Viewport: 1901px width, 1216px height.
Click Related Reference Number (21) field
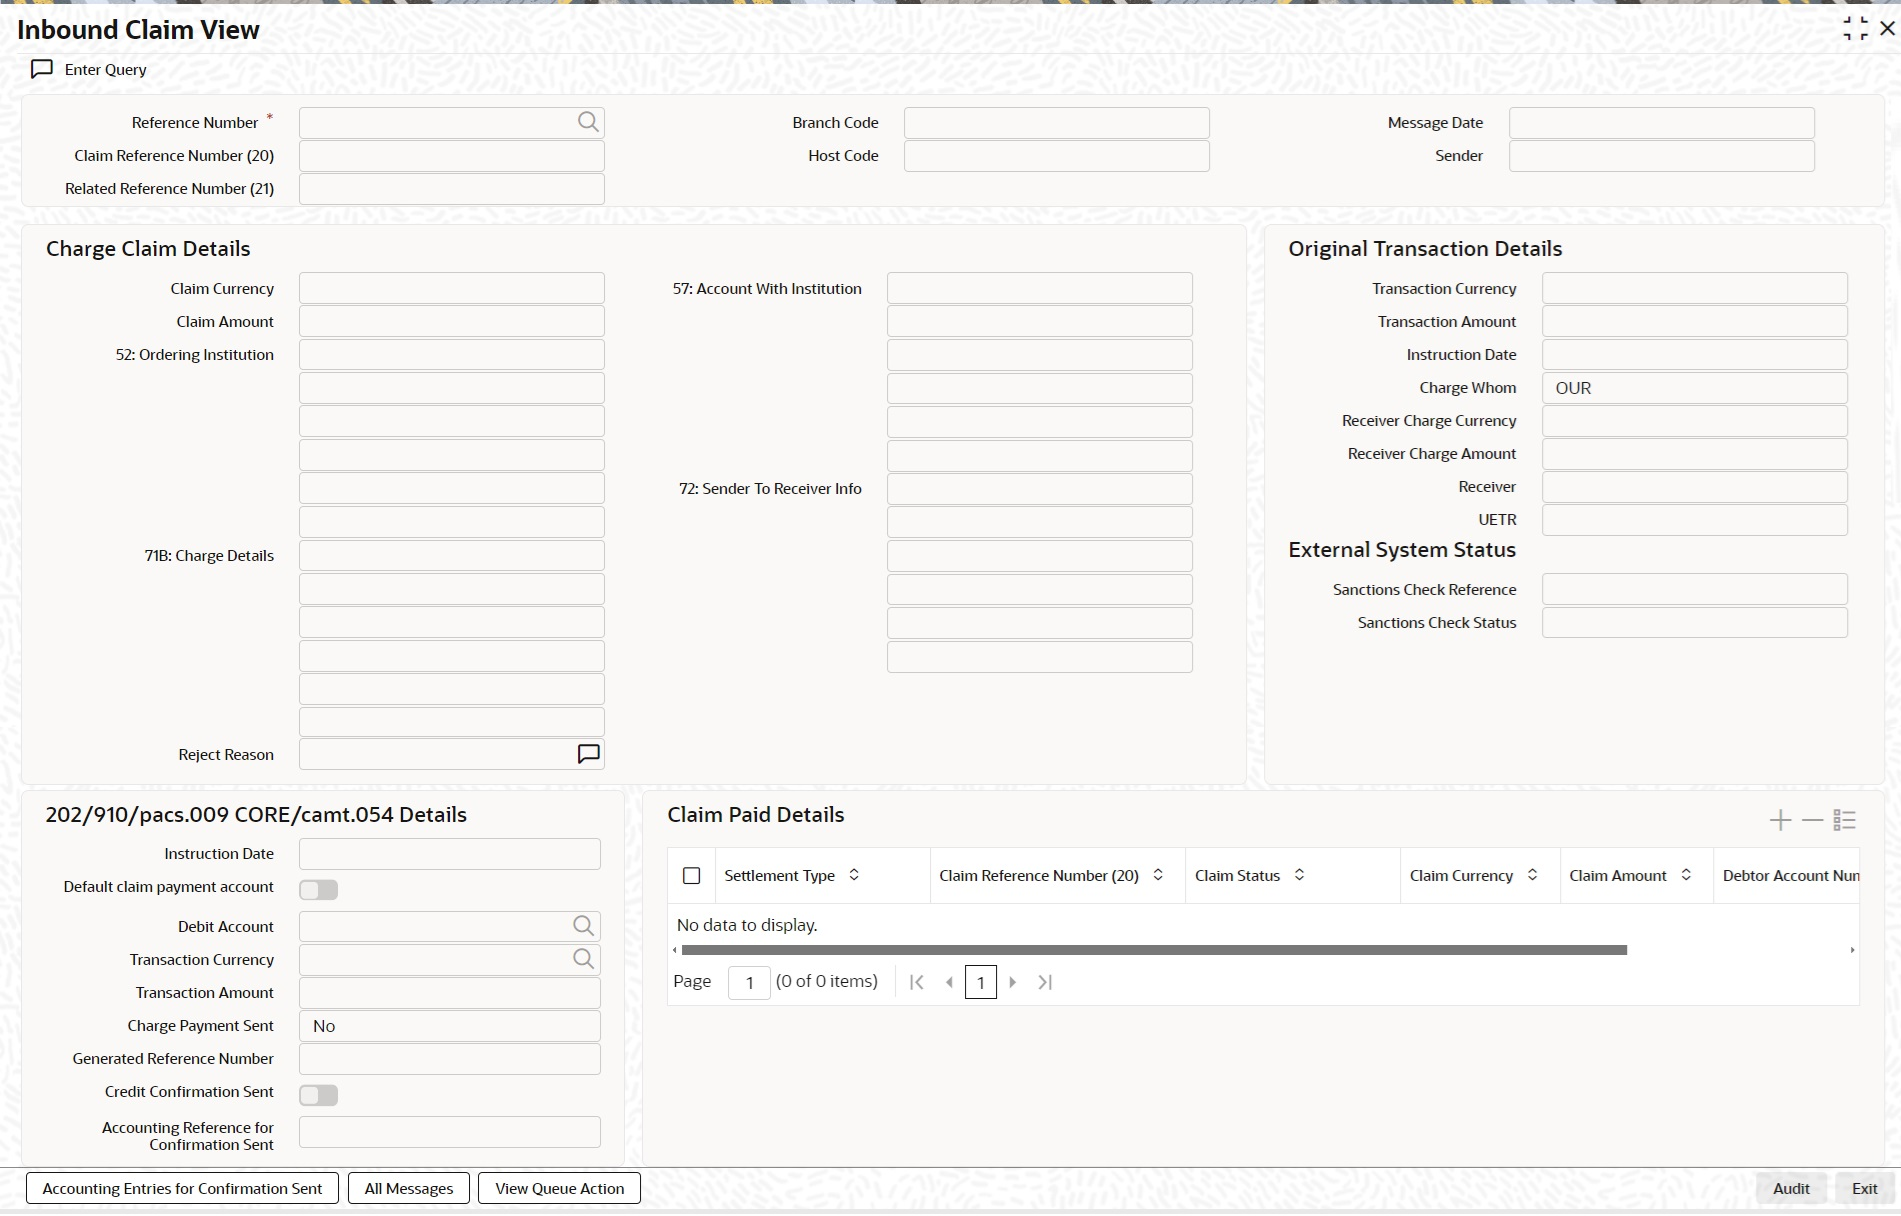pyautogui.click(x=452, y=188)
